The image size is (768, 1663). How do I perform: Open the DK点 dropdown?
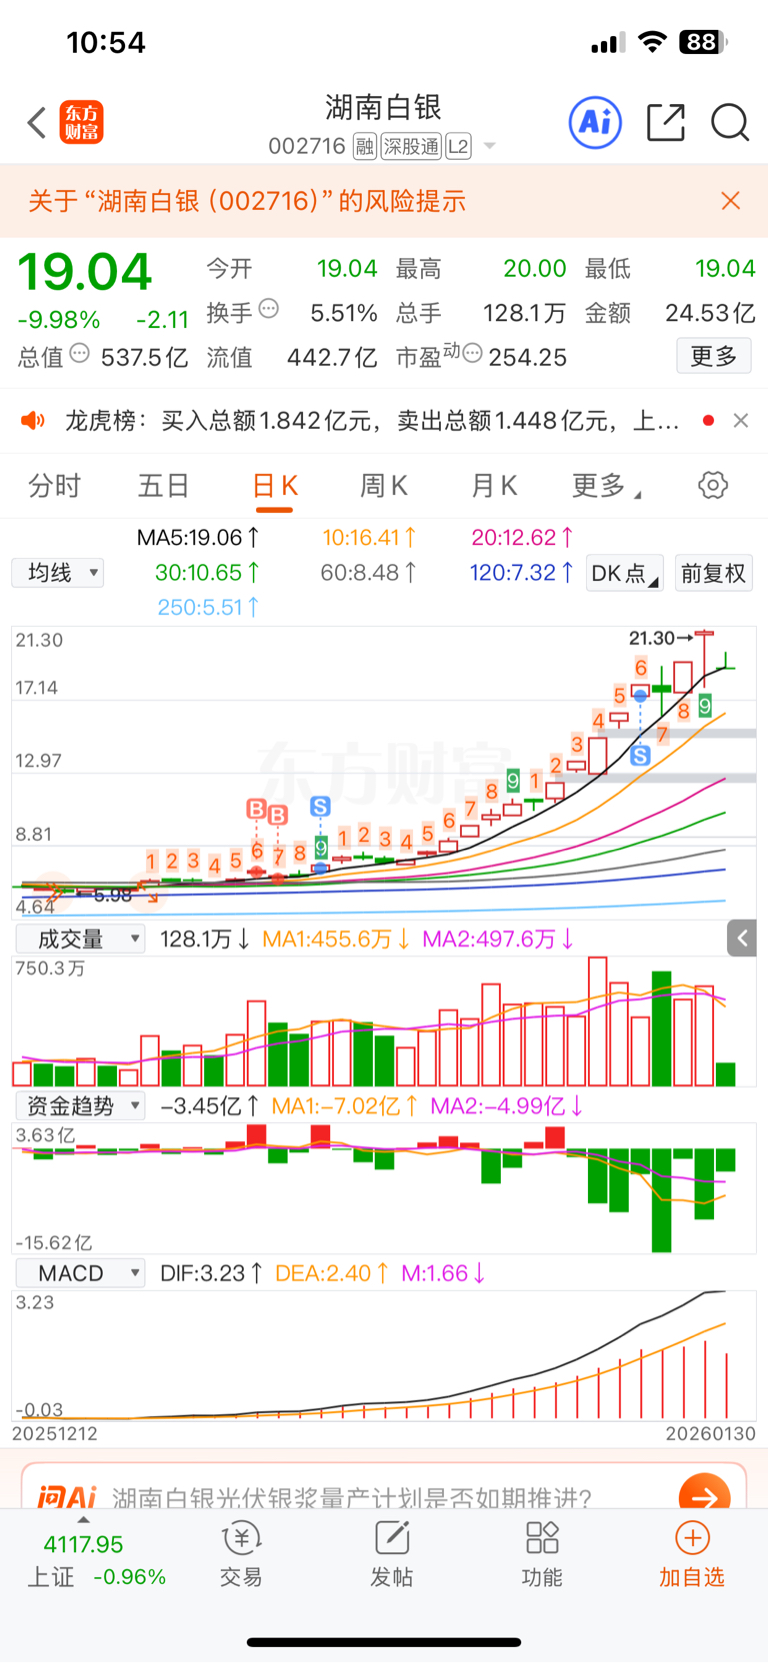click(625, 573)
